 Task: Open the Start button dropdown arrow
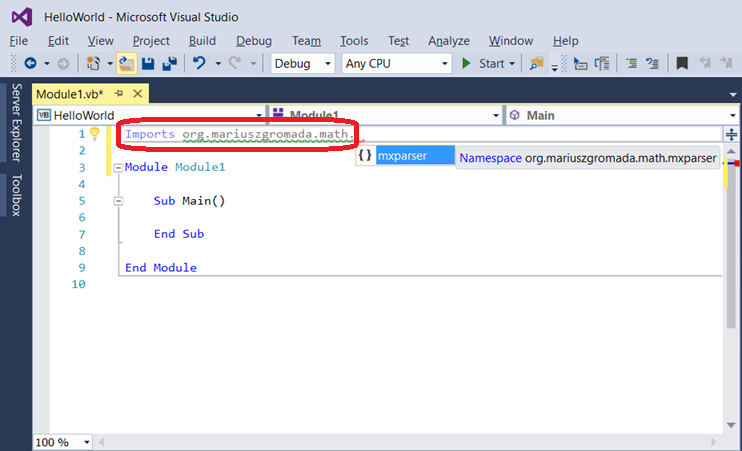512,63
